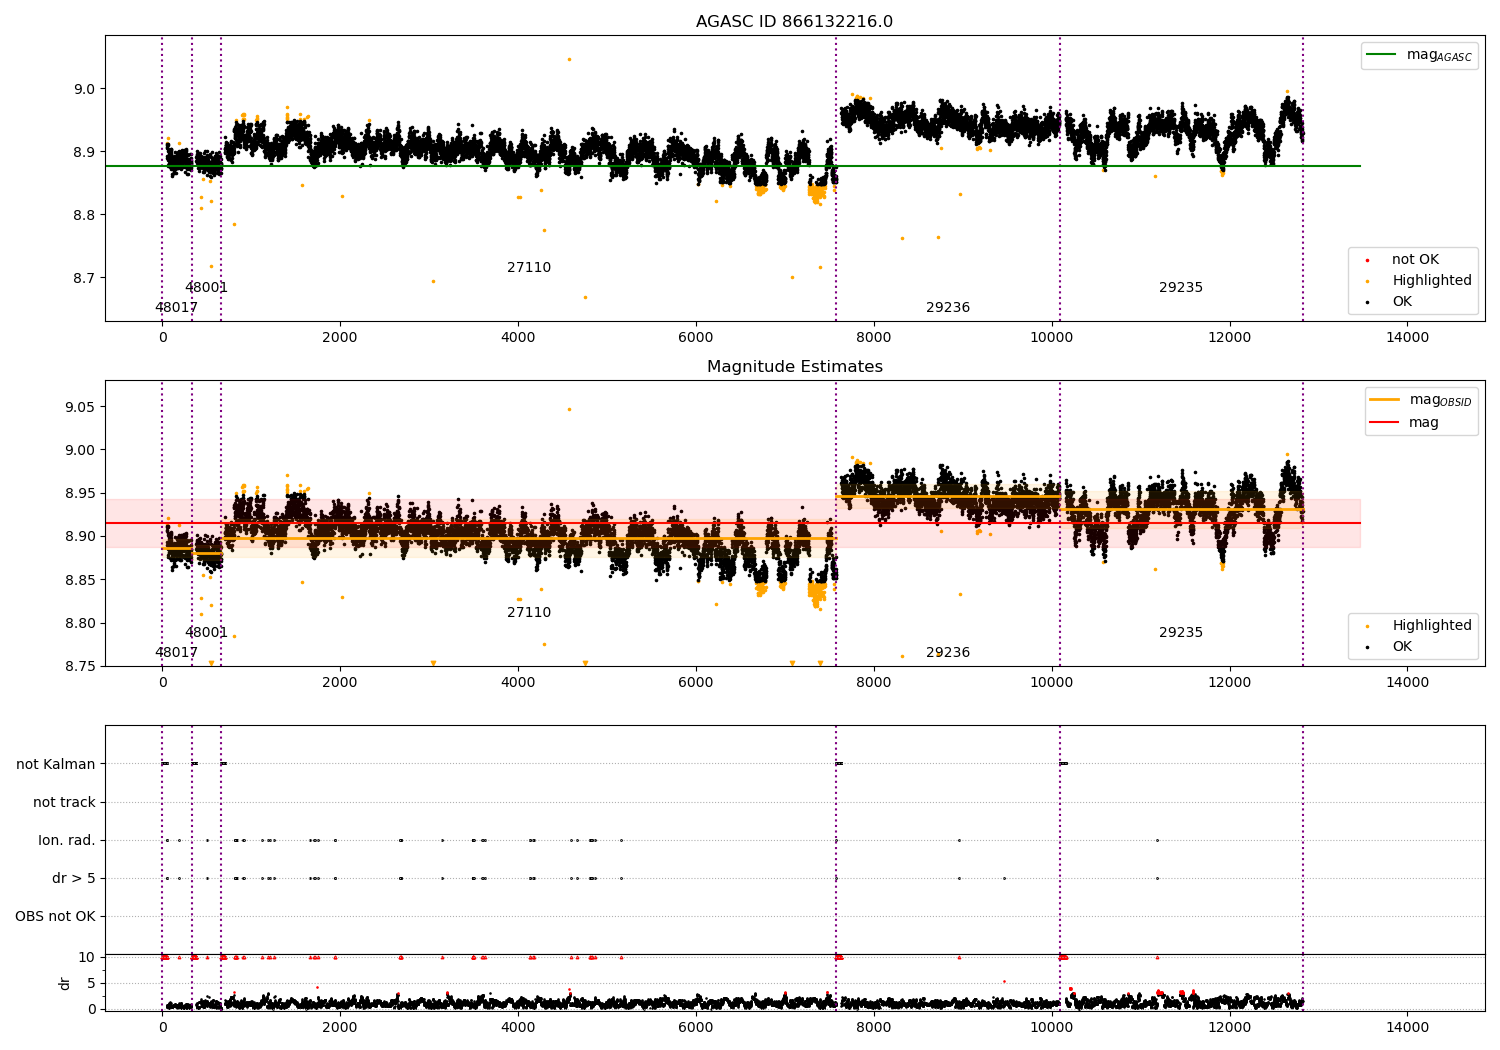This screenshot has width=1500, height=1050.
Task: Click the 'OBS not OK' row label
Action: [55, 917]
